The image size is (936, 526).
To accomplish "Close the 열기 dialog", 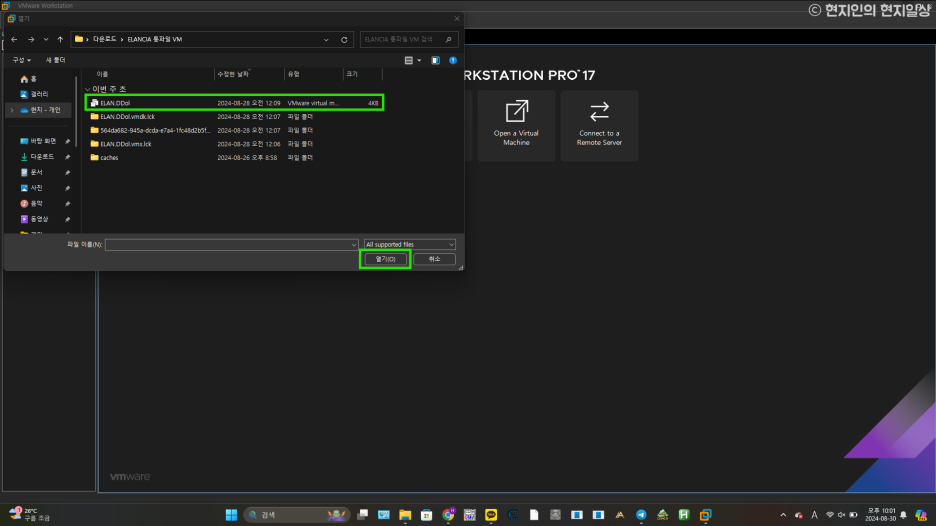I will (x=457, y=19).
